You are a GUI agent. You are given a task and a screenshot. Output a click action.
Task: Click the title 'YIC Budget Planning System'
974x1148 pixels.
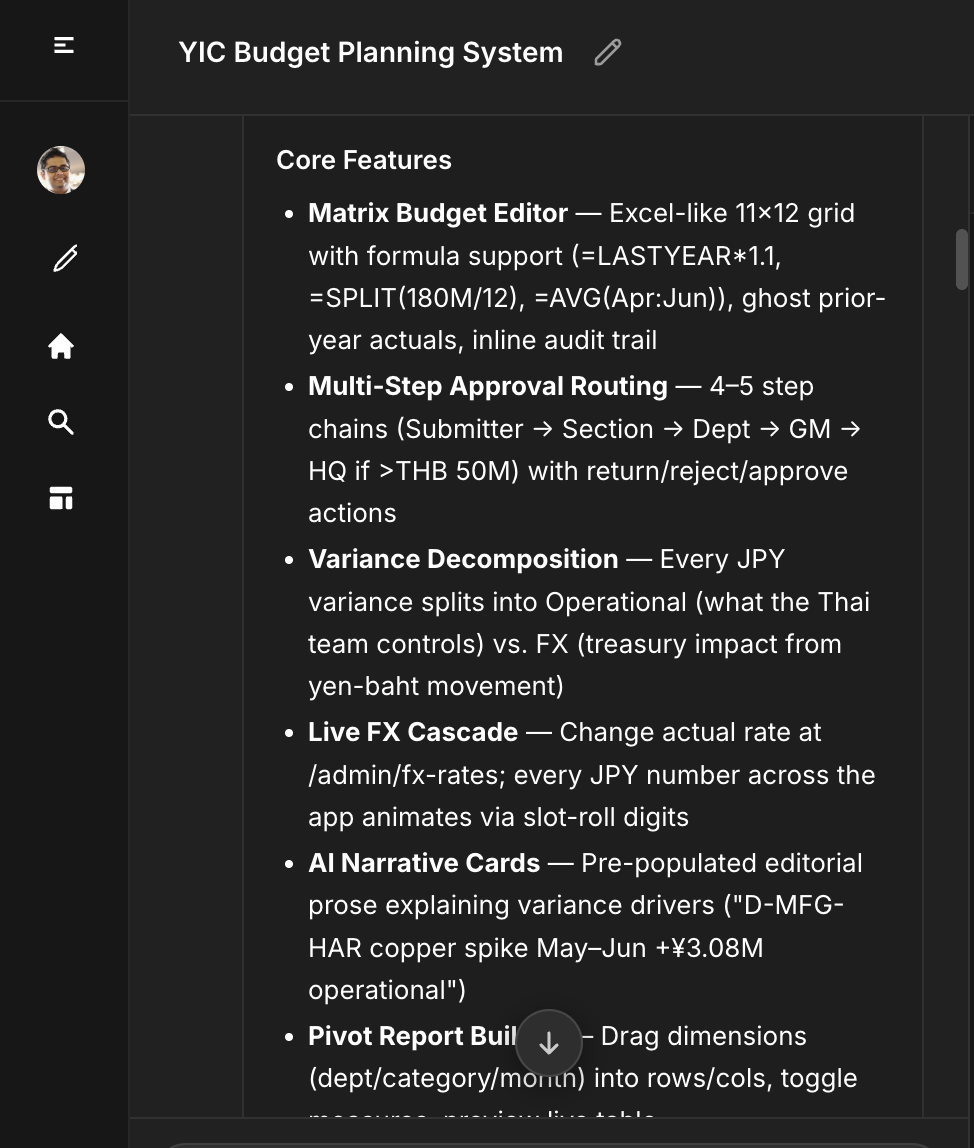pos(370,52)
